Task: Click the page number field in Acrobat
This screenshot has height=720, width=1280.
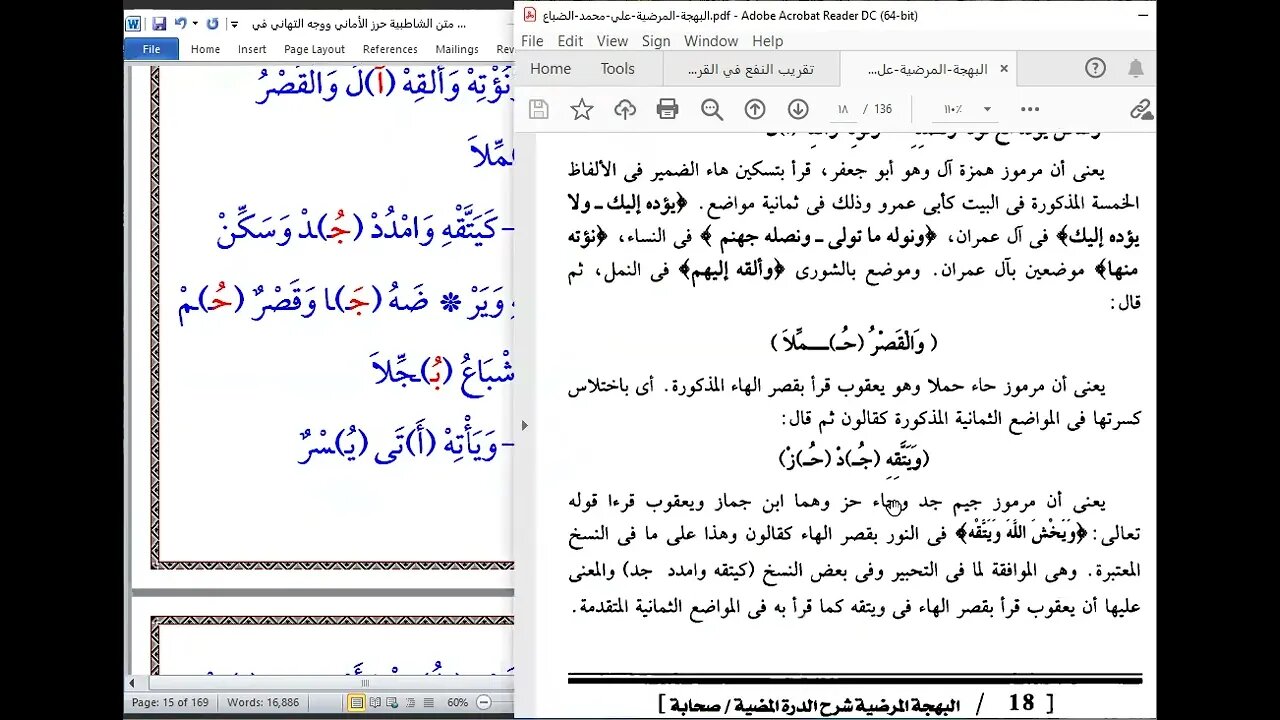Action: [x=843, y=109]
